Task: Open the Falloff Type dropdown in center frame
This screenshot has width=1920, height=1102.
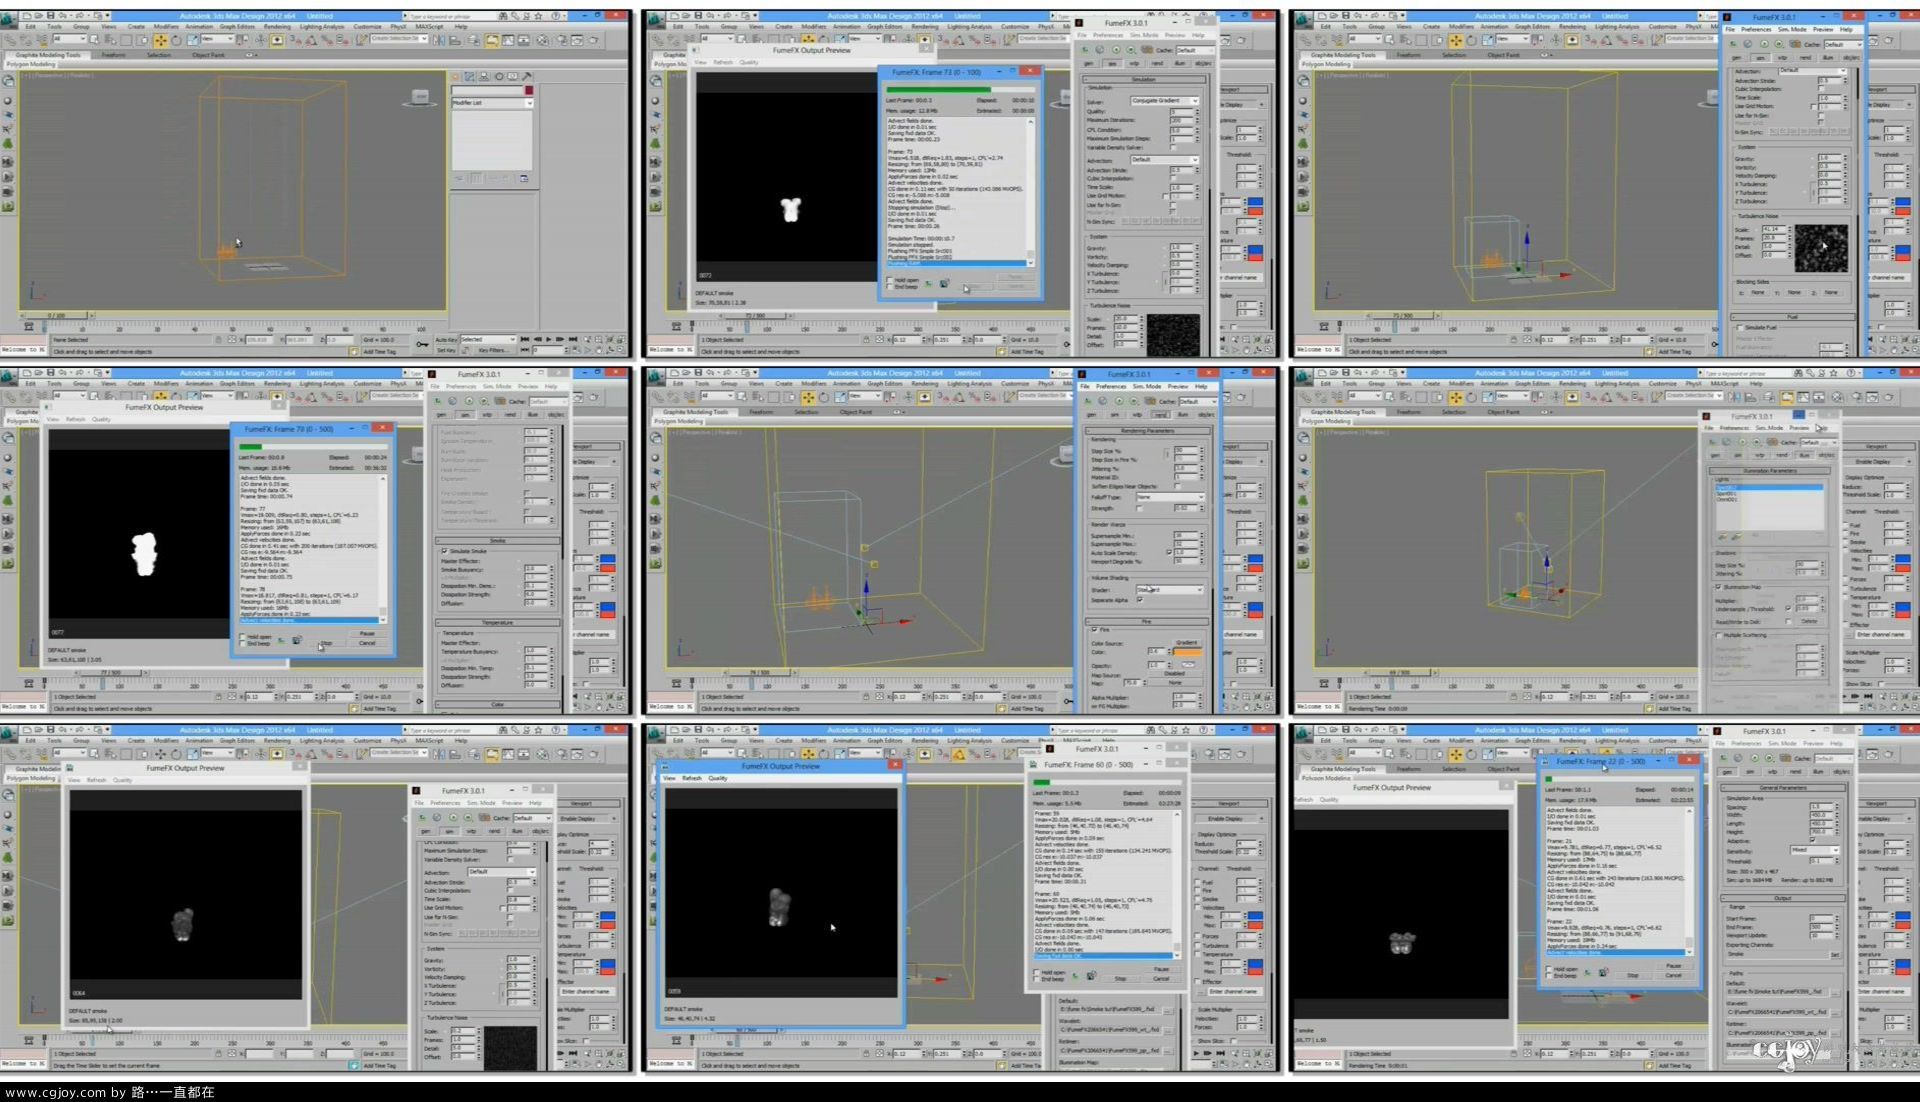Action: point(1169,496)
